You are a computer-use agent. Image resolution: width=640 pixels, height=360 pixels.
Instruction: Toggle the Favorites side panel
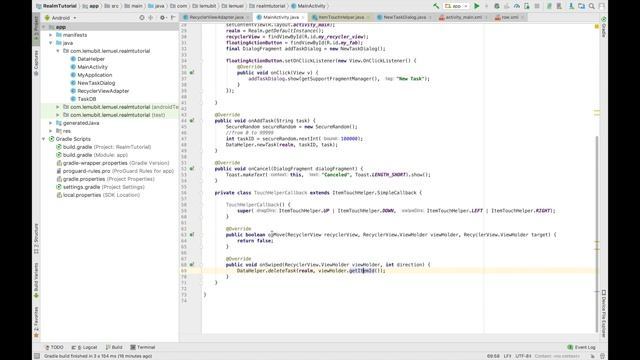coord(36,323)
